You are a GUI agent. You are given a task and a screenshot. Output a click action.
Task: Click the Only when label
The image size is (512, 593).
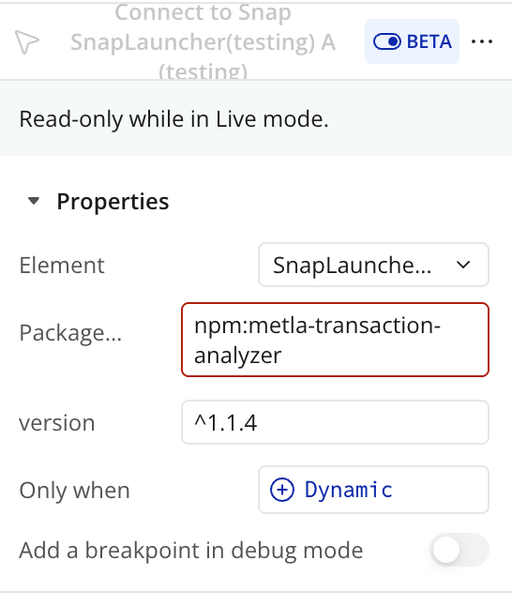(74, 490)
